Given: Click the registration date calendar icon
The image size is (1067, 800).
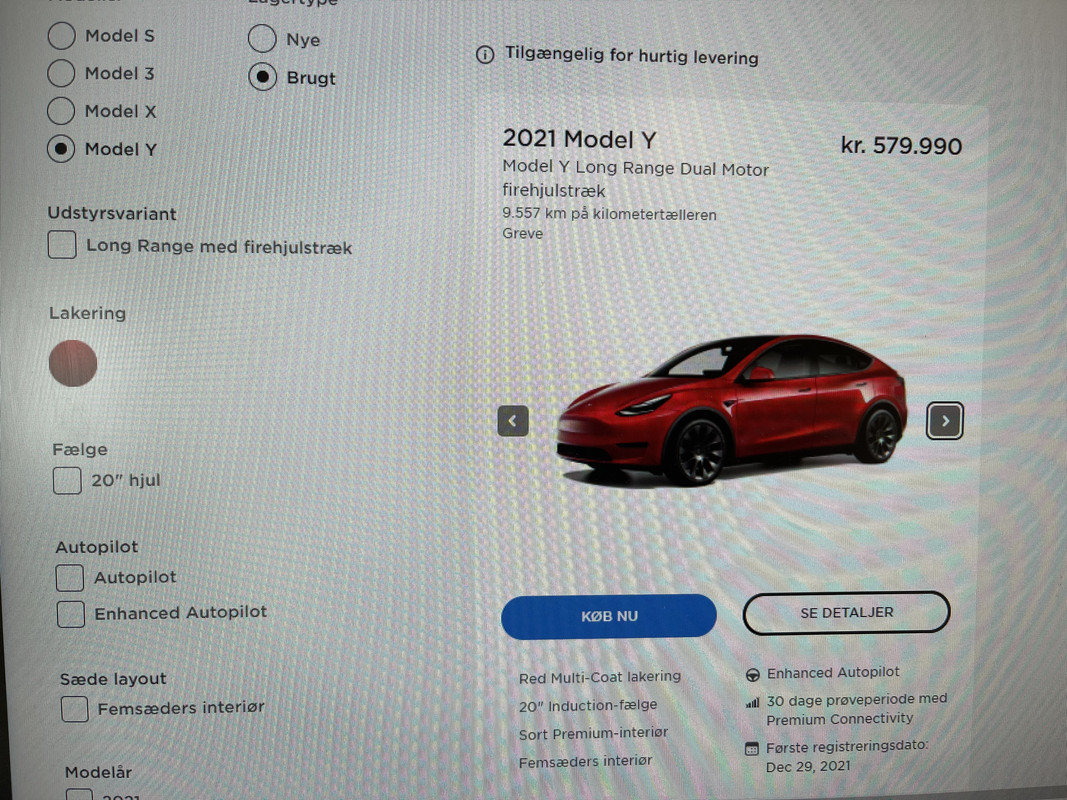Looking at the screenshot, I should coord(751,749).
